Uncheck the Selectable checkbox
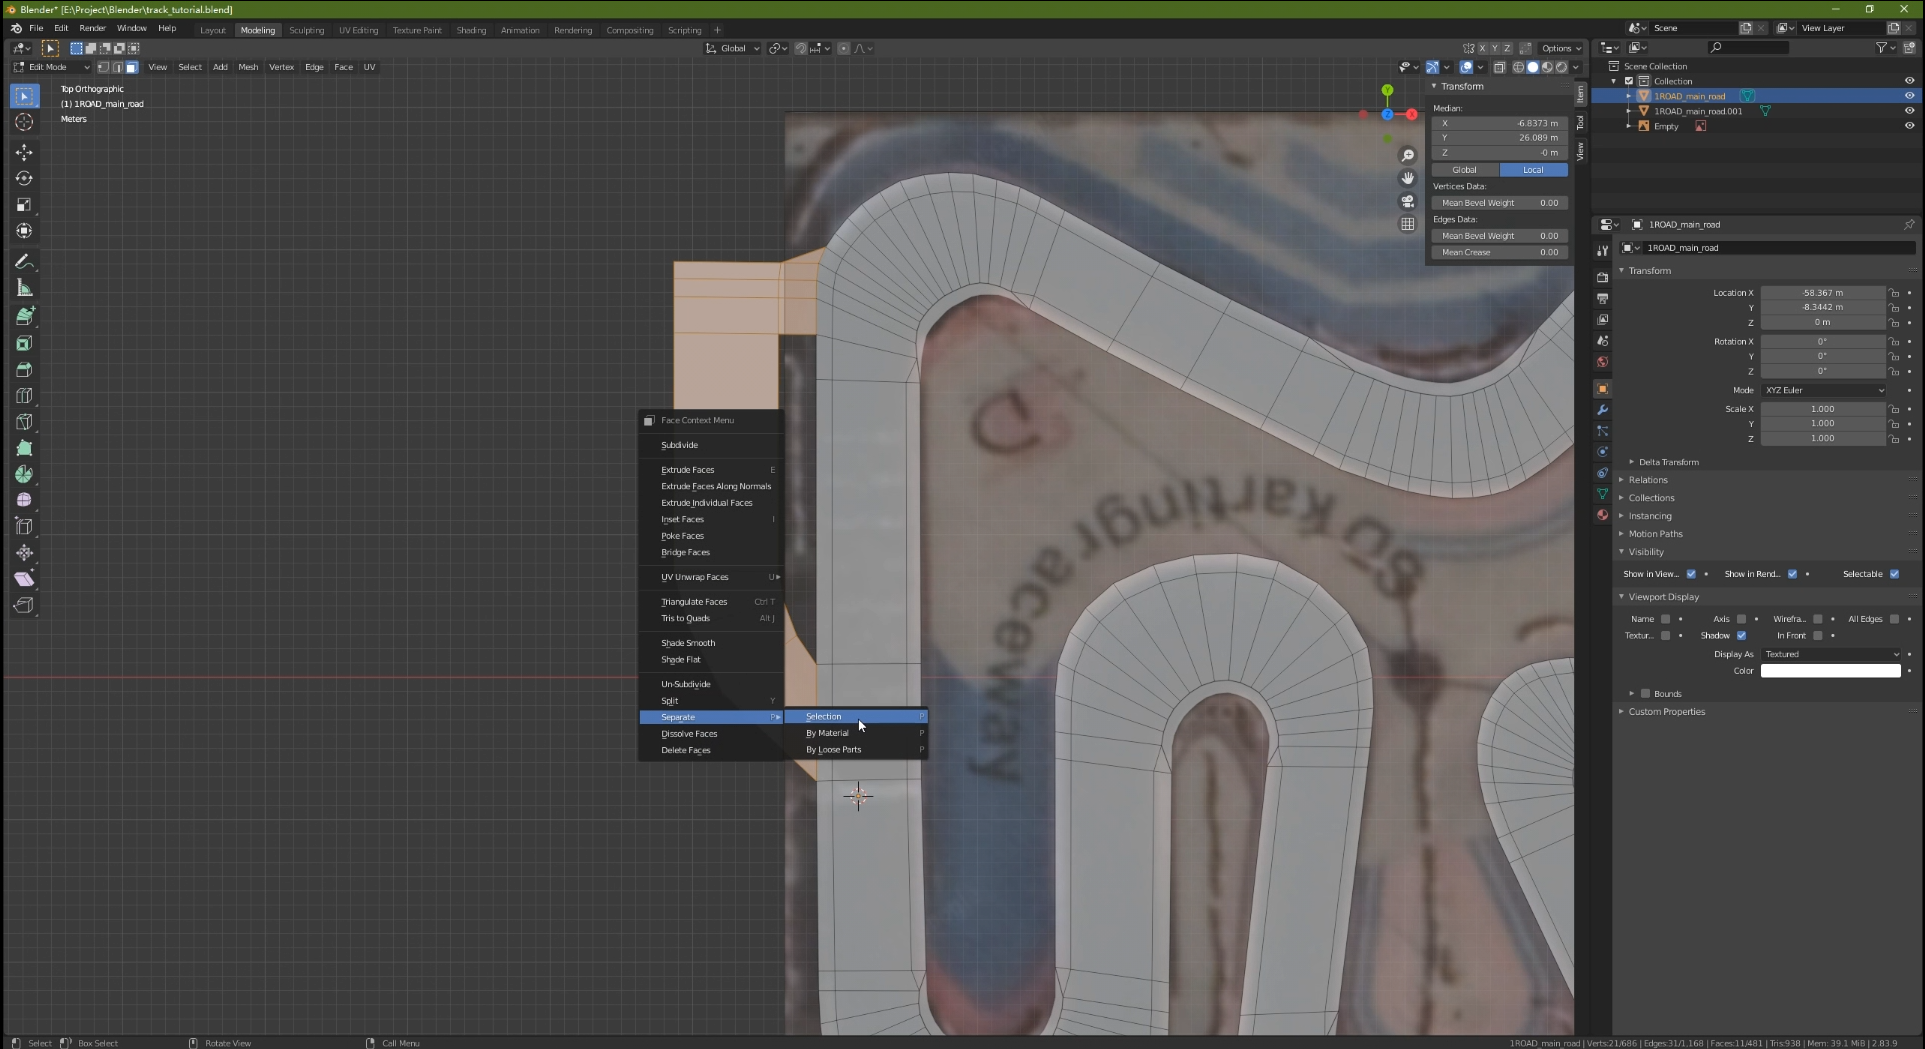The image size is (1925, 1049). point(1894,574)
